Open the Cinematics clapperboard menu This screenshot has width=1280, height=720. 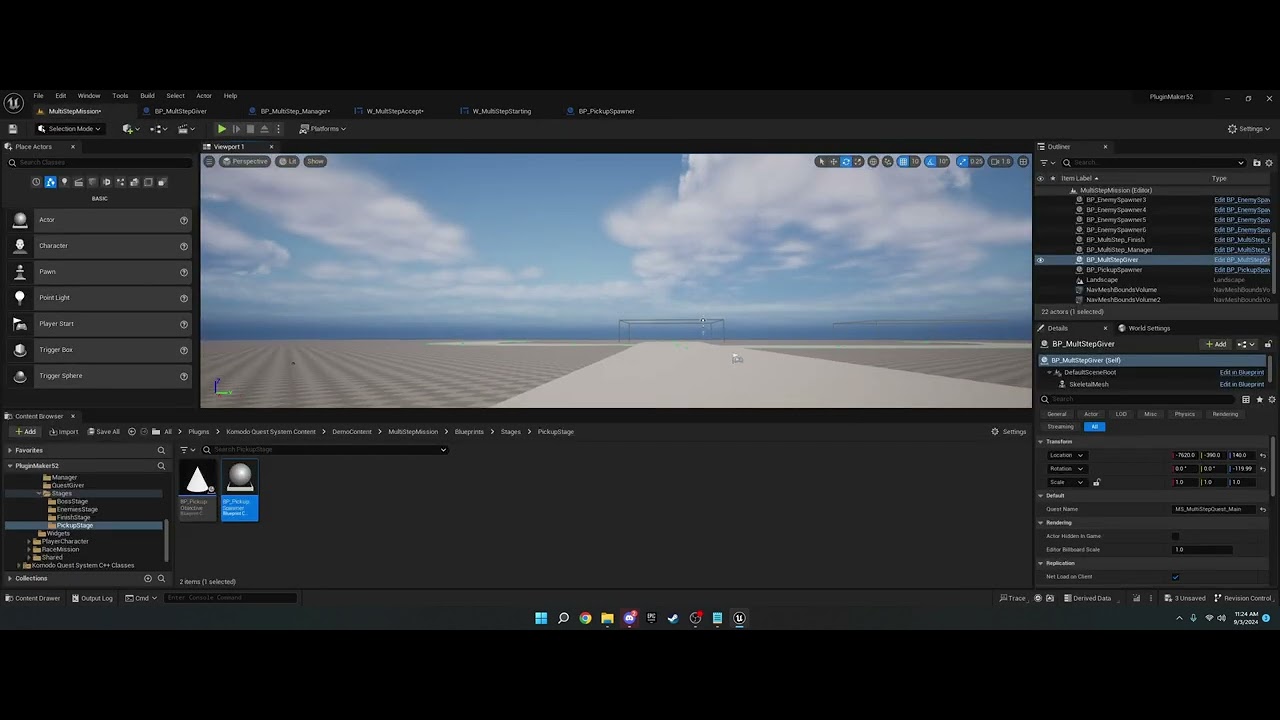[186, 129]
